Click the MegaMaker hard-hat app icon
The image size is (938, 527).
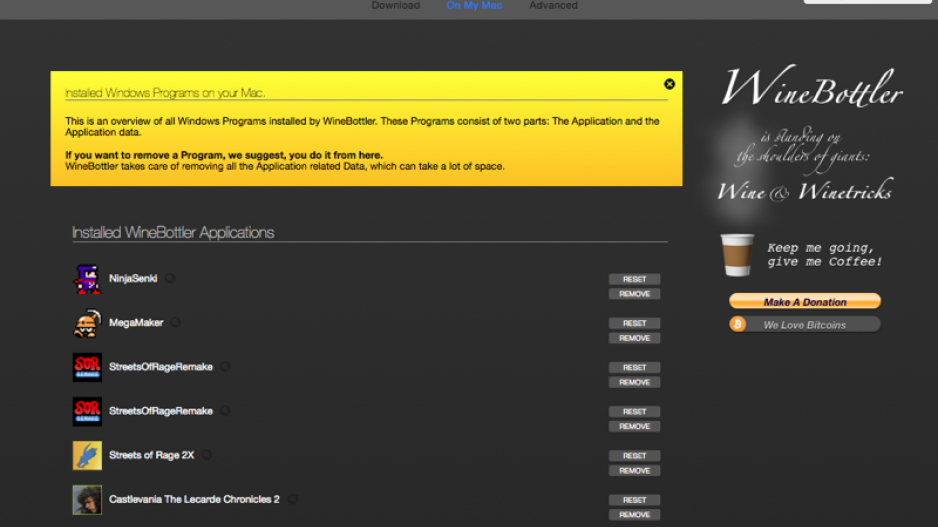[x=87, y=323]
